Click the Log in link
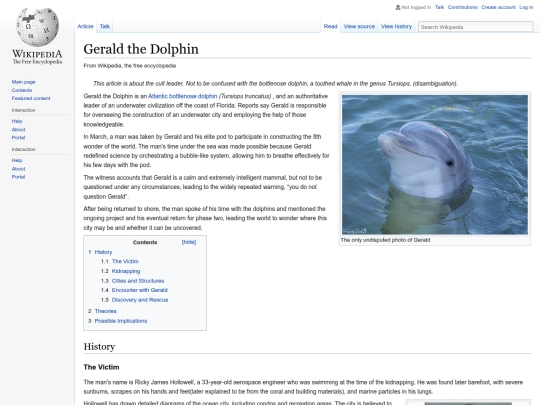The width and height of the screenshot is (540, 405). pyautogui.click(x=526, y=7)
